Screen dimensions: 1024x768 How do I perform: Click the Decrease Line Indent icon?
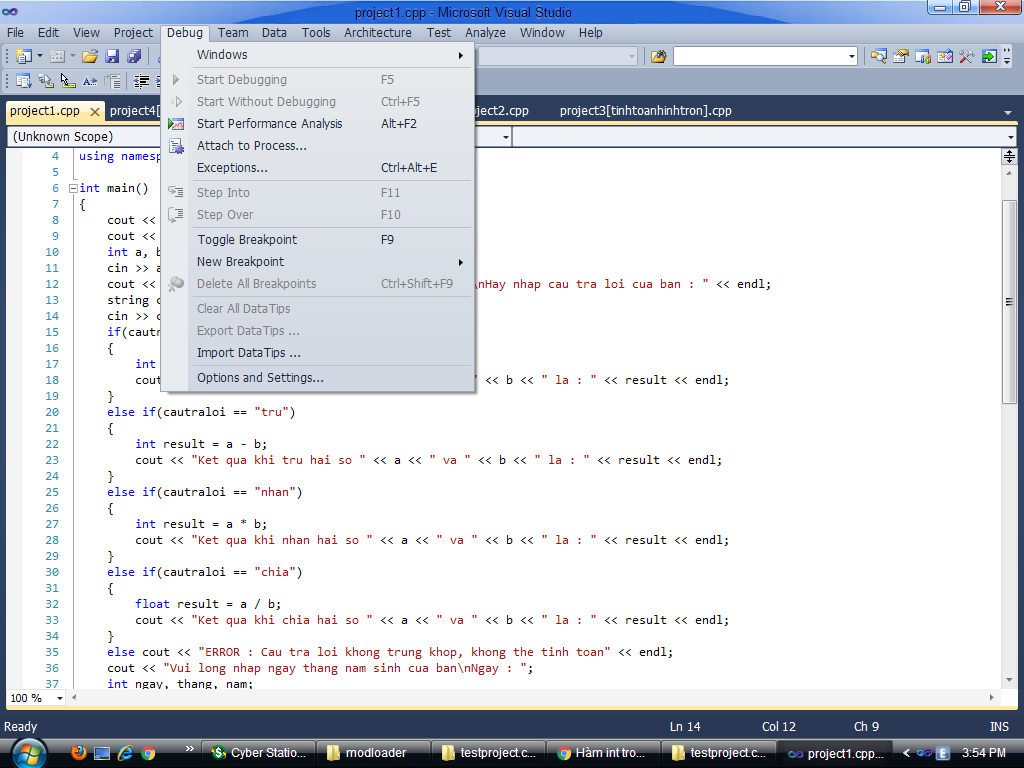(141, 81)
